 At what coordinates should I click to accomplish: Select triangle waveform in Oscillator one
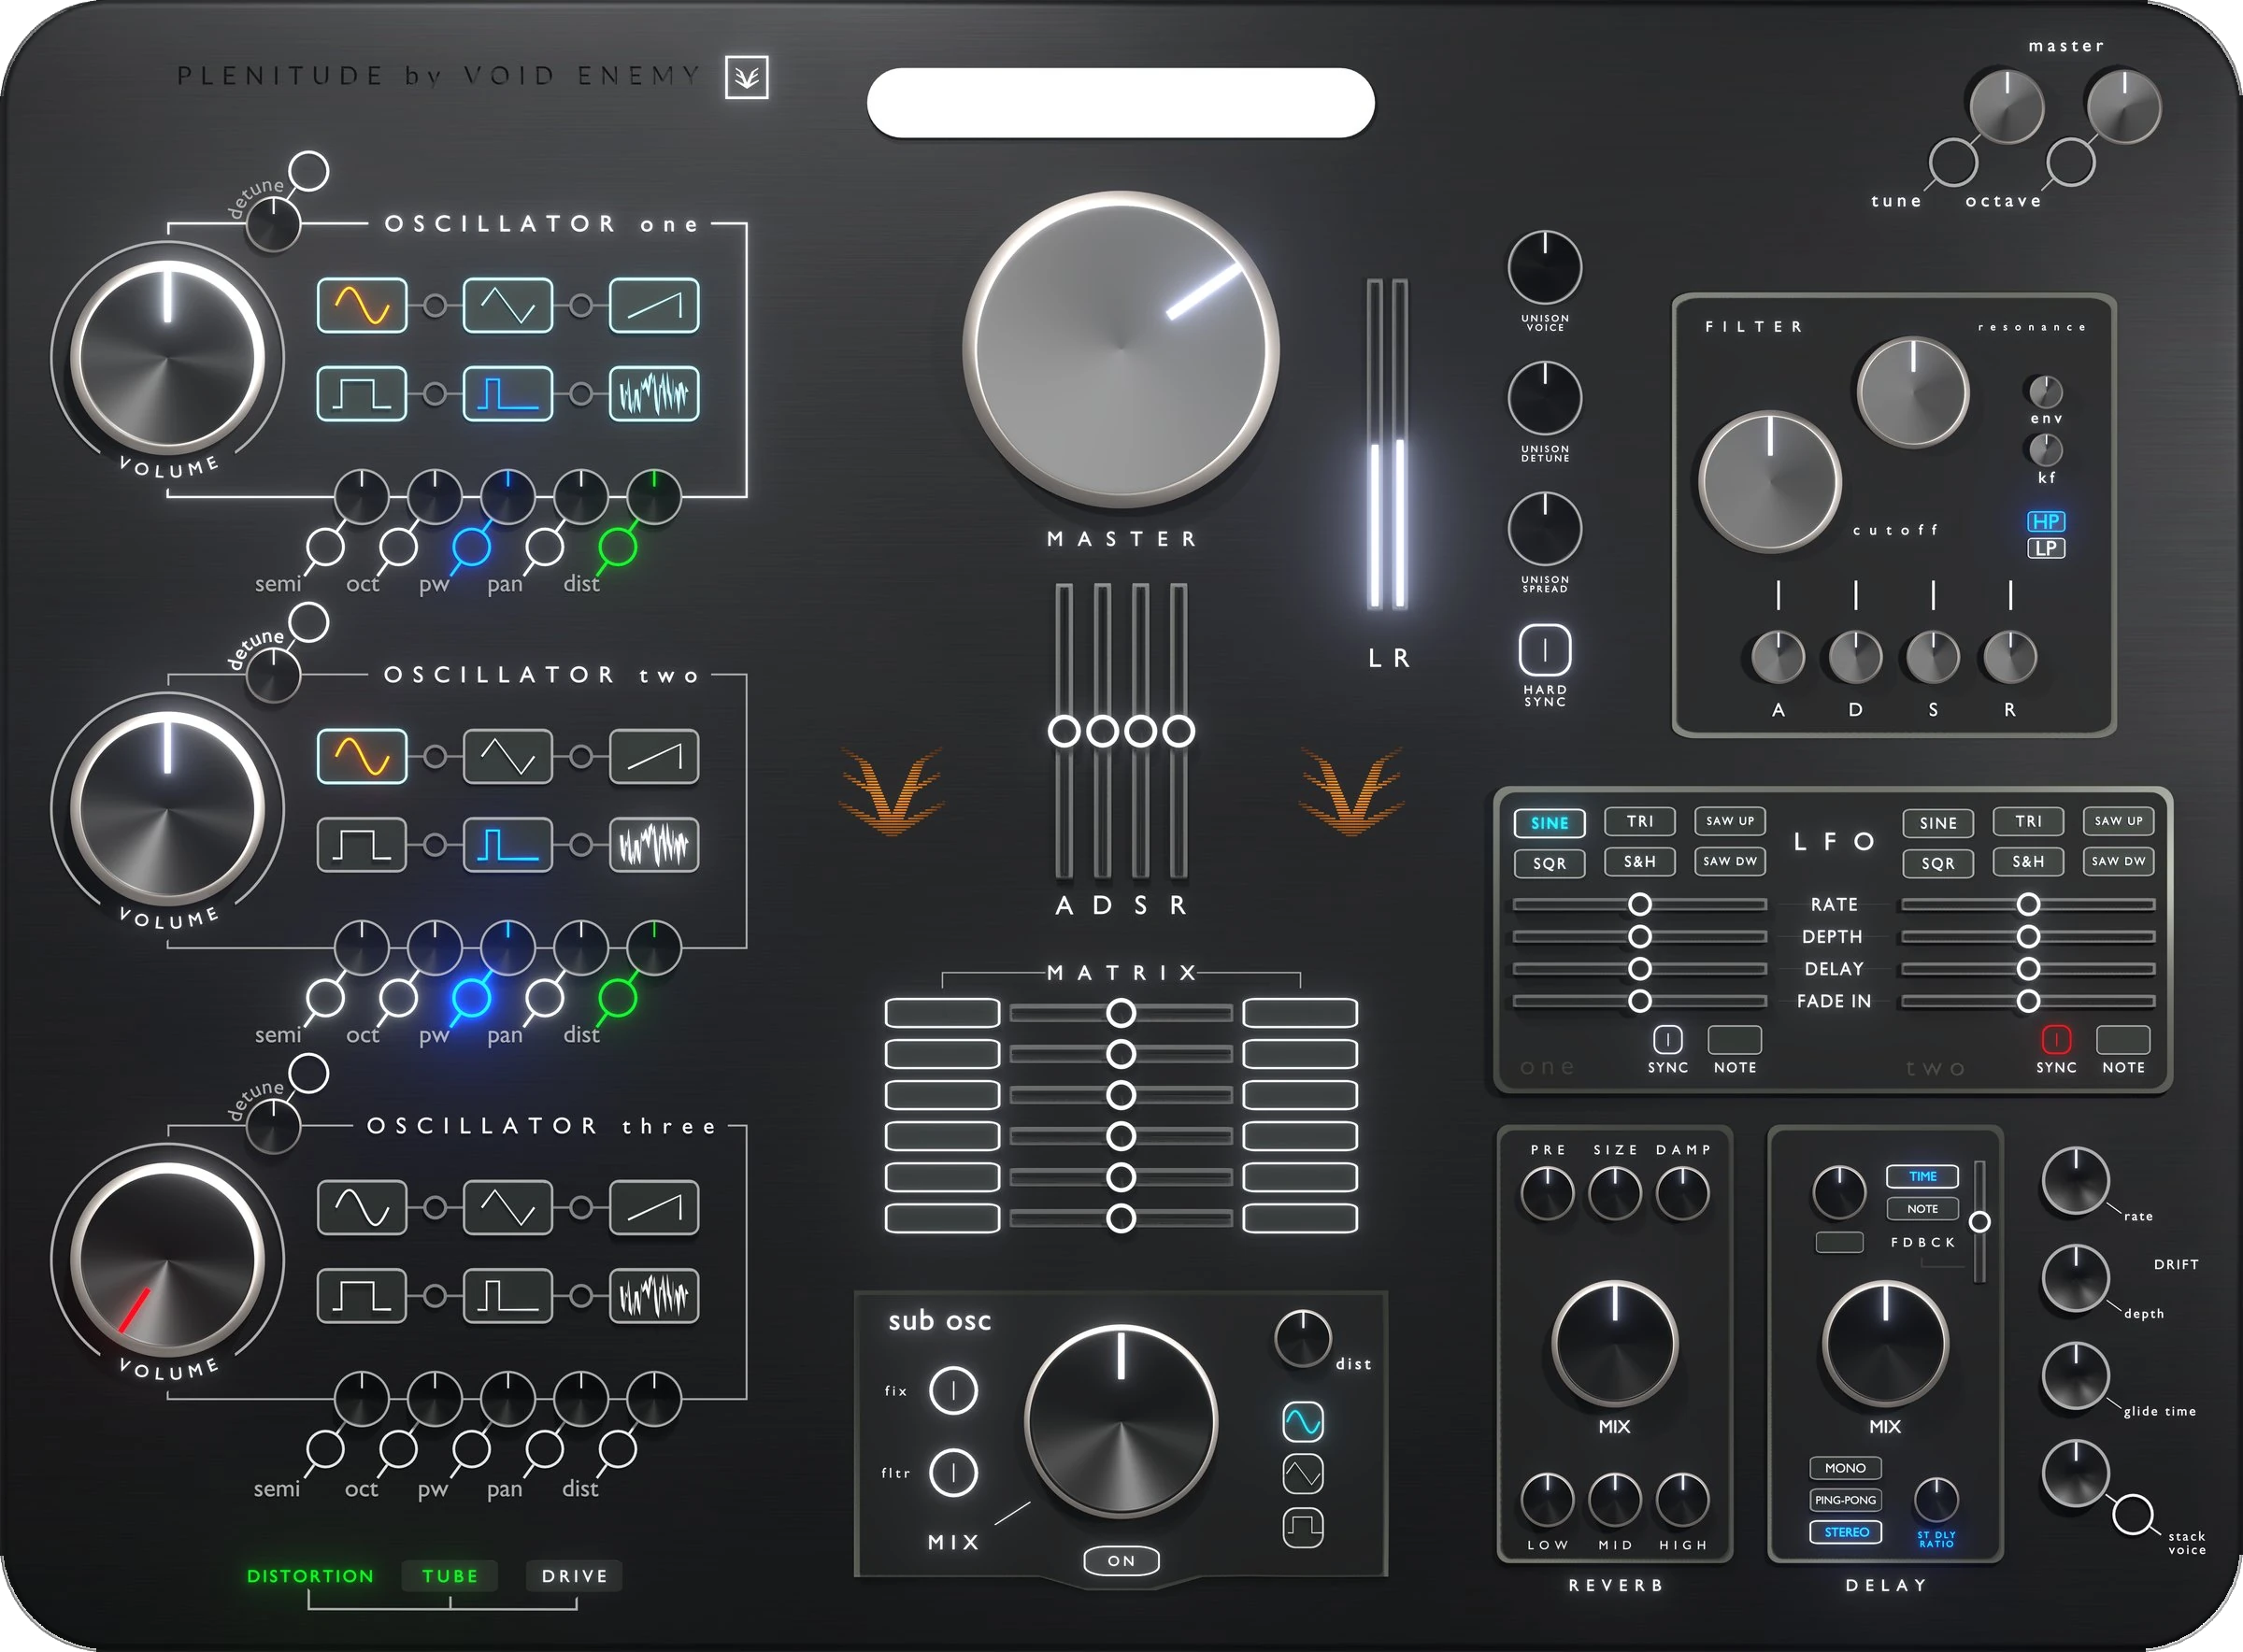[508, 305]
